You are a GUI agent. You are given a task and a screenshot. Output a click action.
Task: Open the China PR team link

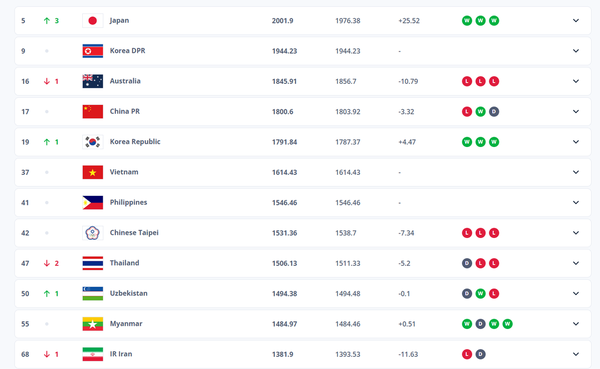(125, 111)
